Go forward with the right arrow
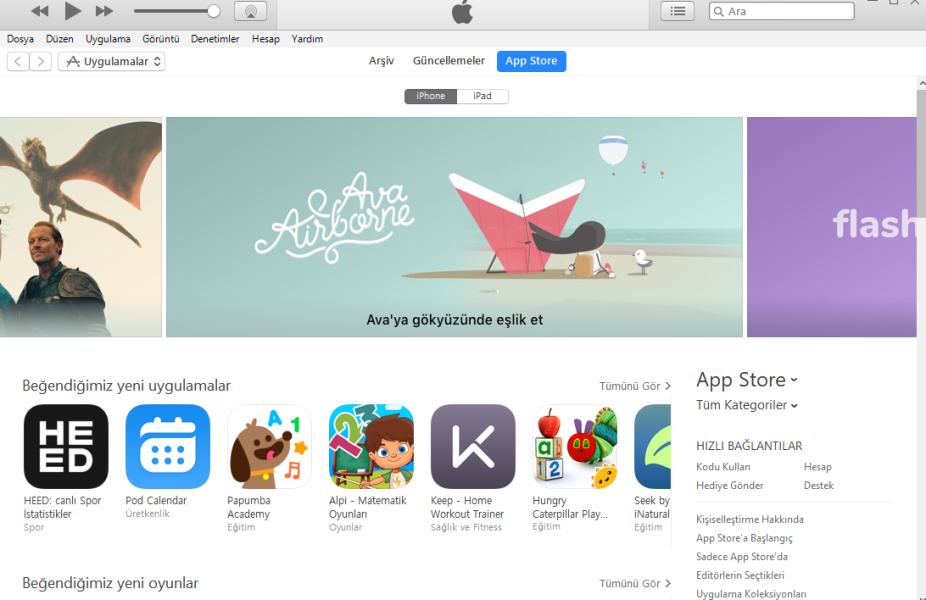This screenshot has height=600, width=926. (x=40, y=61)
